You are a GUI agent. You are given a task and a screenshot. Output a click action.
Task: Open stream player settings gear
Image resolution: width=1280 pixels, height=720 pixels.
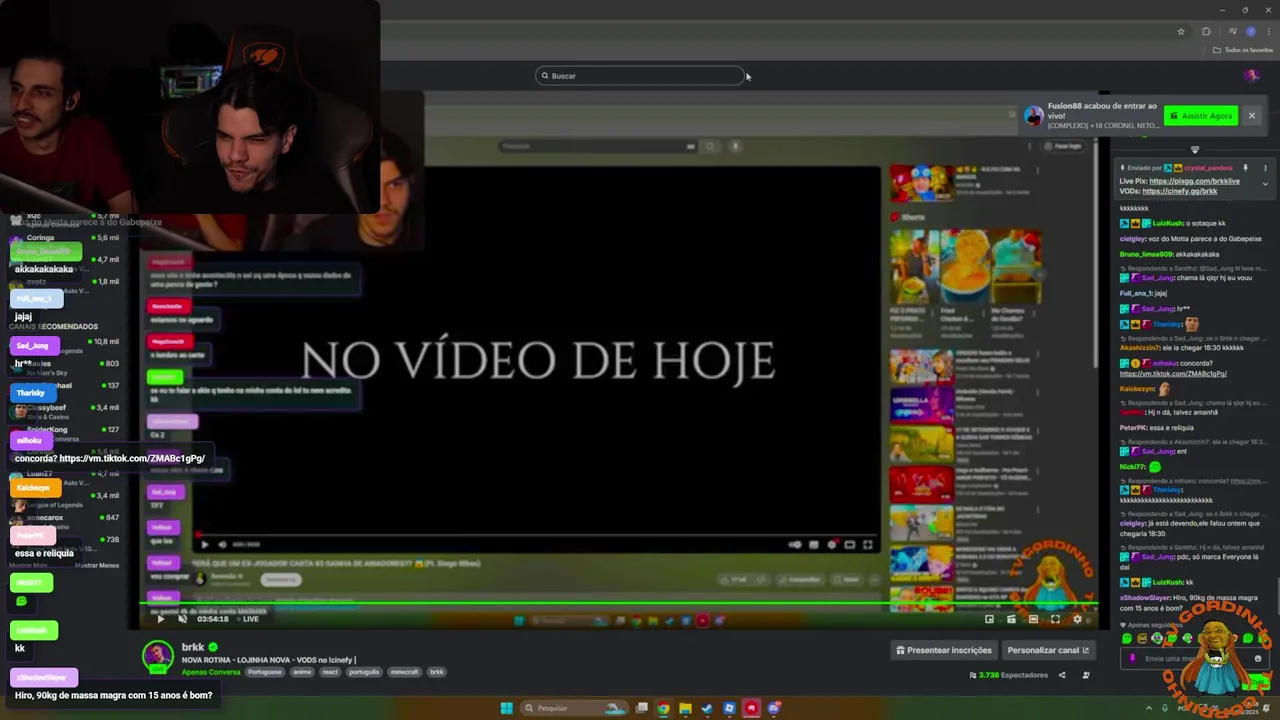[1077, 619]
